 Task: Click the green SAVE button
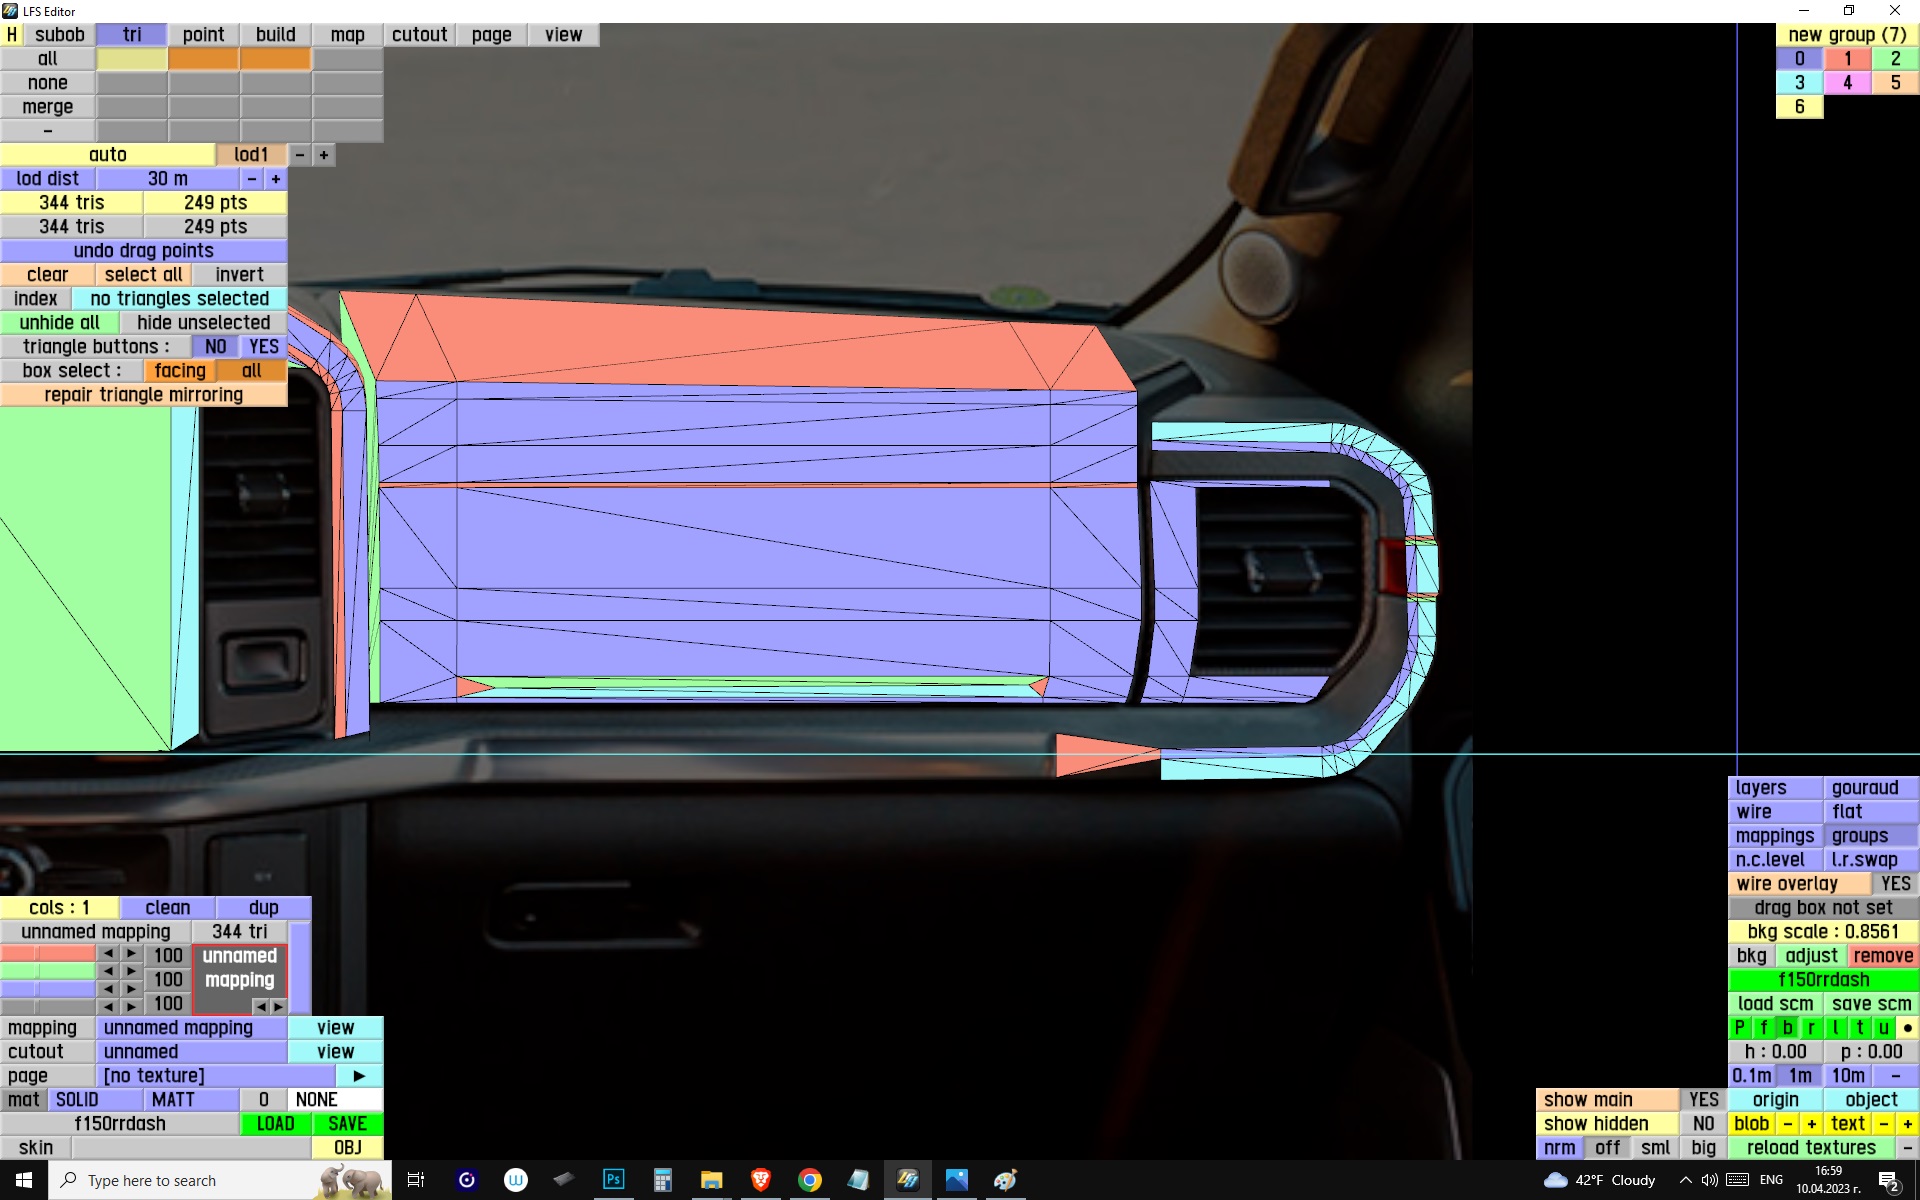tap(347, 1124)
